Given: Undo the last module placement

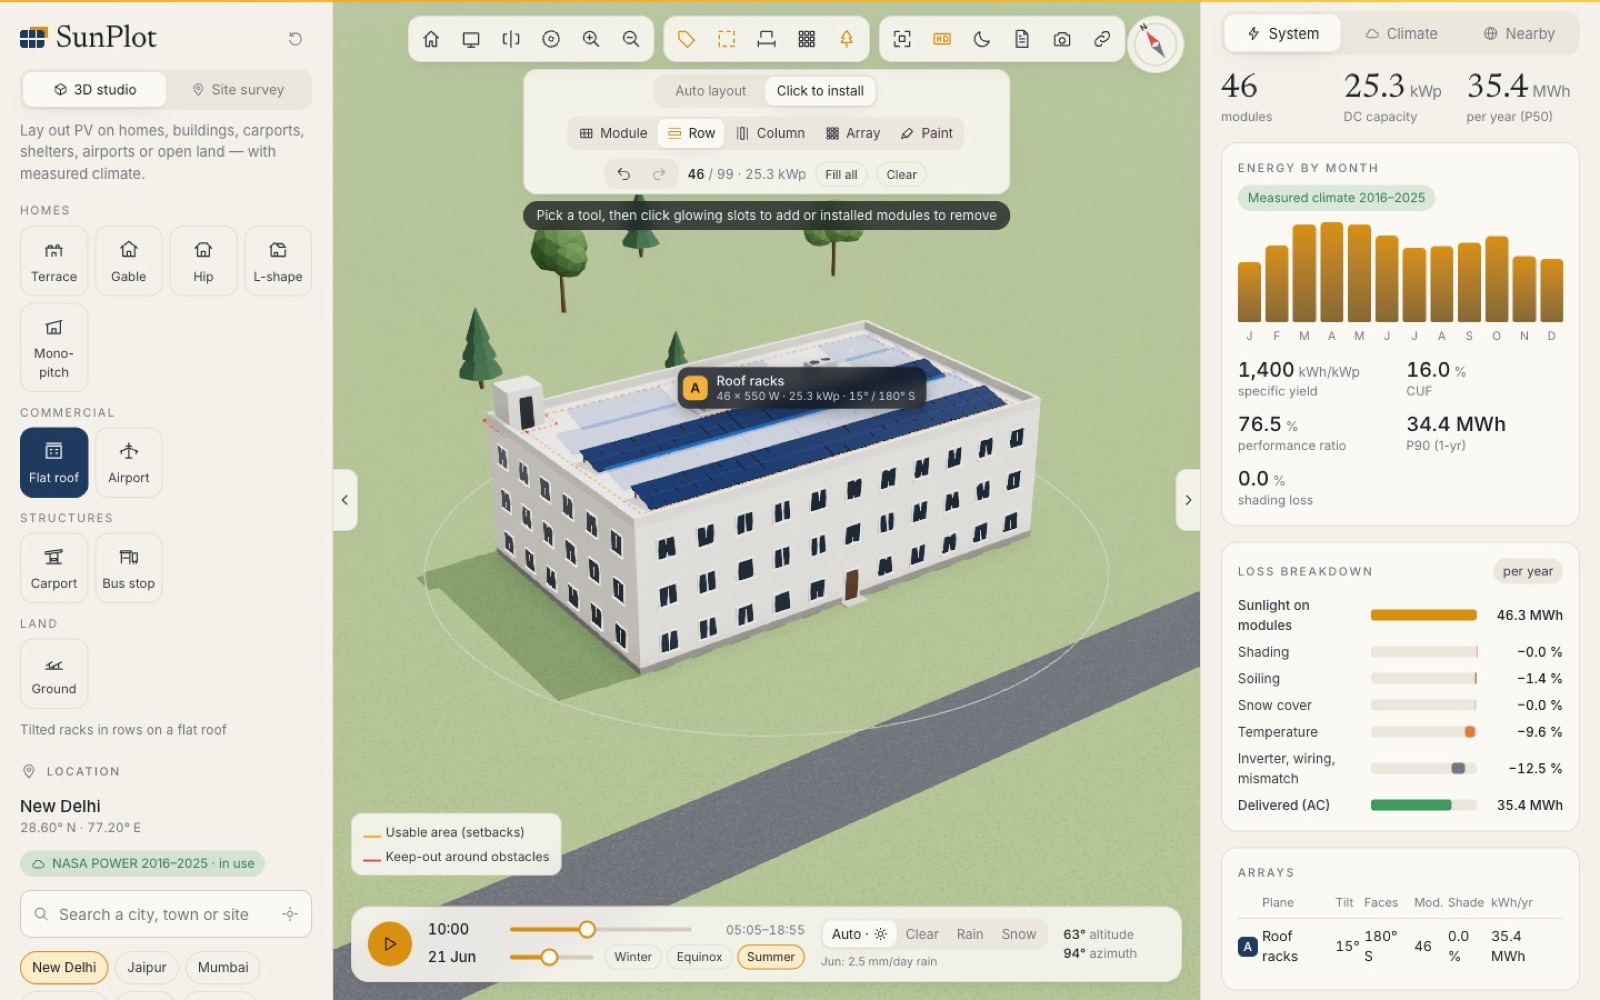Looking at the screenshot, I should [x=623, y=174].
